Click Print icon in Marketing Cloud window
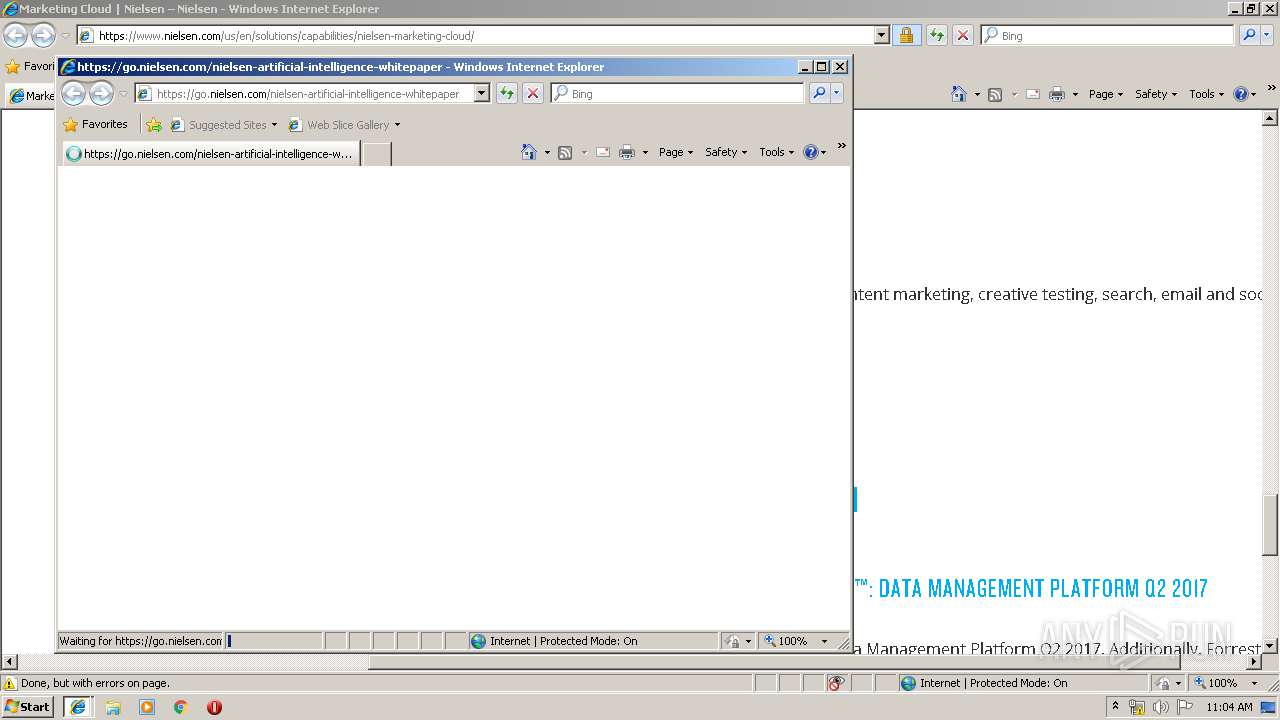Screen dimensions: 1280x720 [x=1057, y=94]
